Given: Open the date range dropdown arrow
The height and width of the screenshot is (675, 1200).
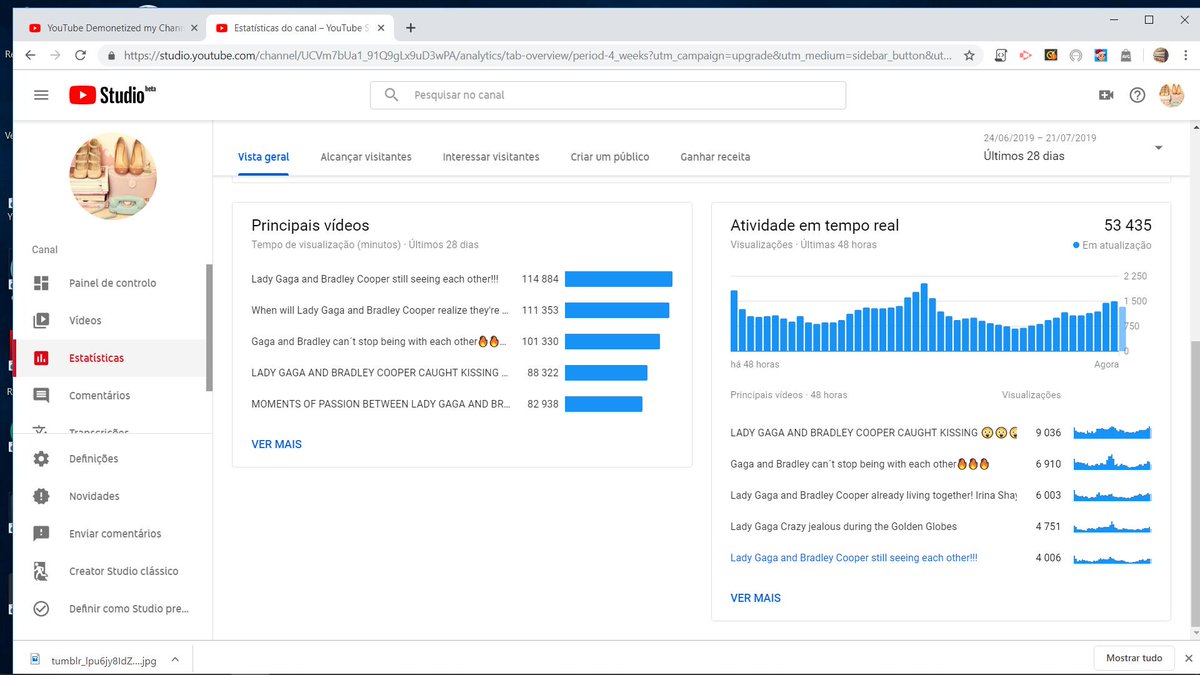Looking at the screenshot, I should (1158, 148).
